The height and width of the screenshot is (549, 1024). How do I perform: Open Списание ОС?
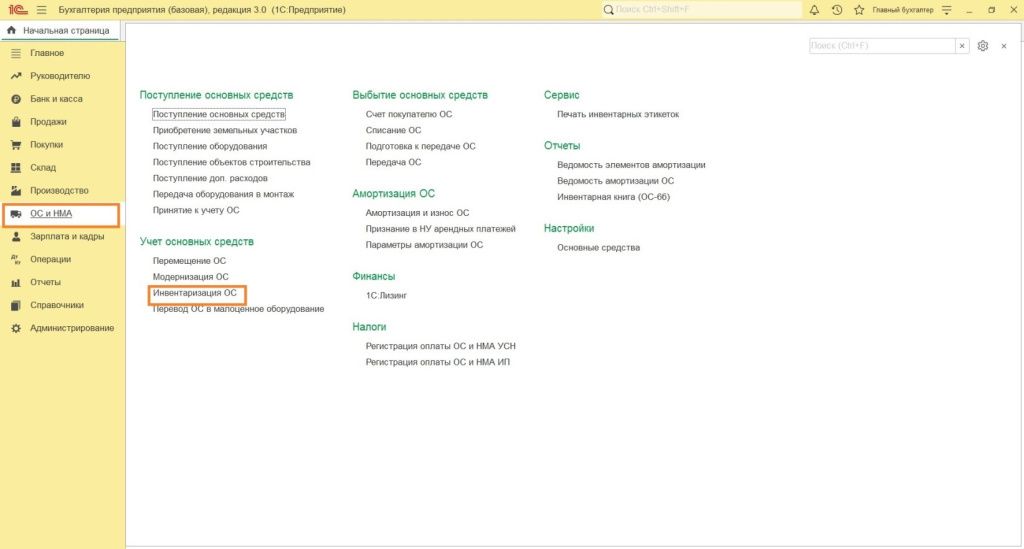coord(393,130)
